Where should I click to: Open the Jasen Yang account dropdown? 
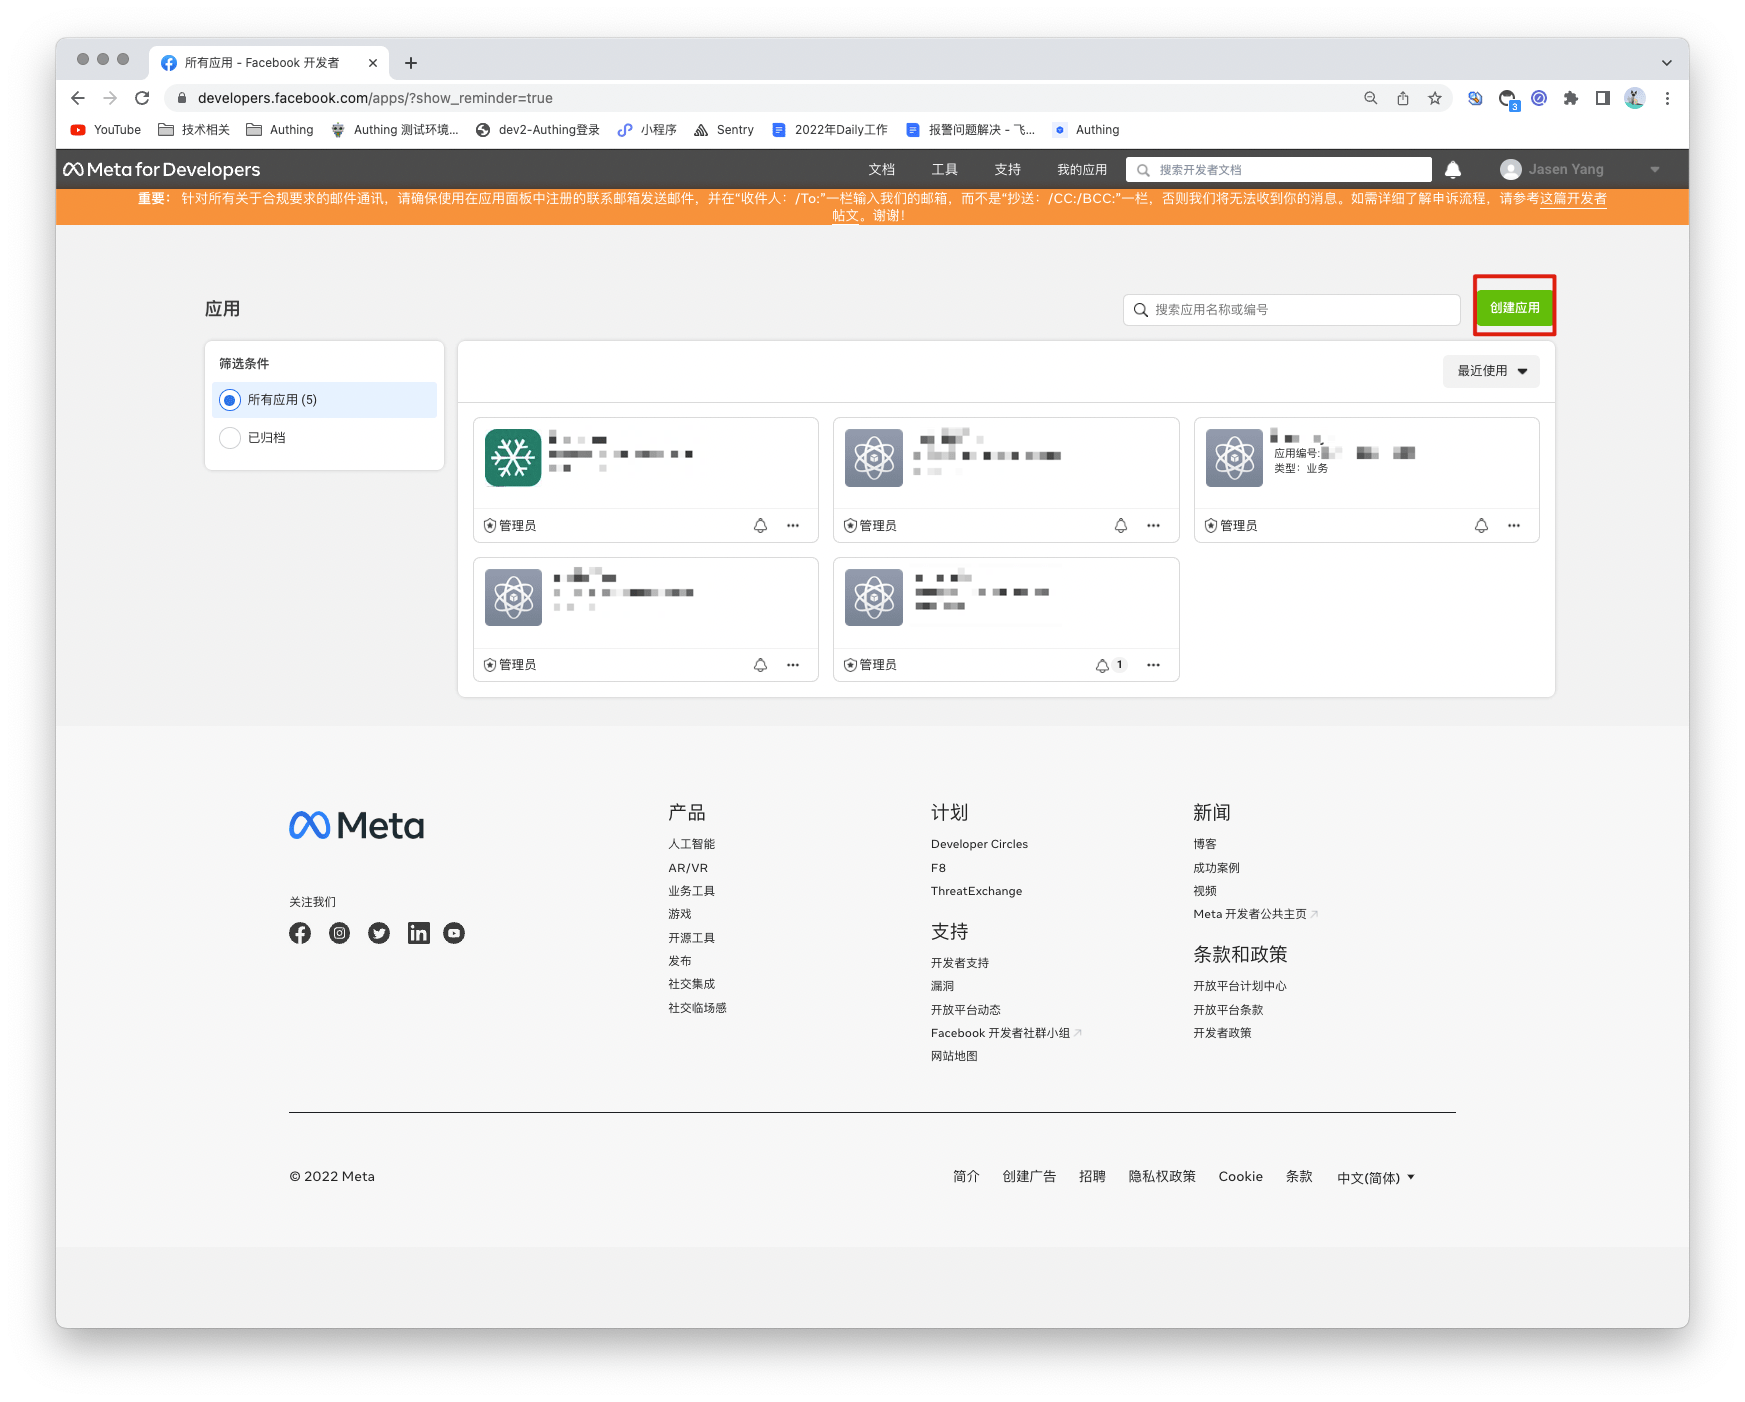click(1579, 170)
